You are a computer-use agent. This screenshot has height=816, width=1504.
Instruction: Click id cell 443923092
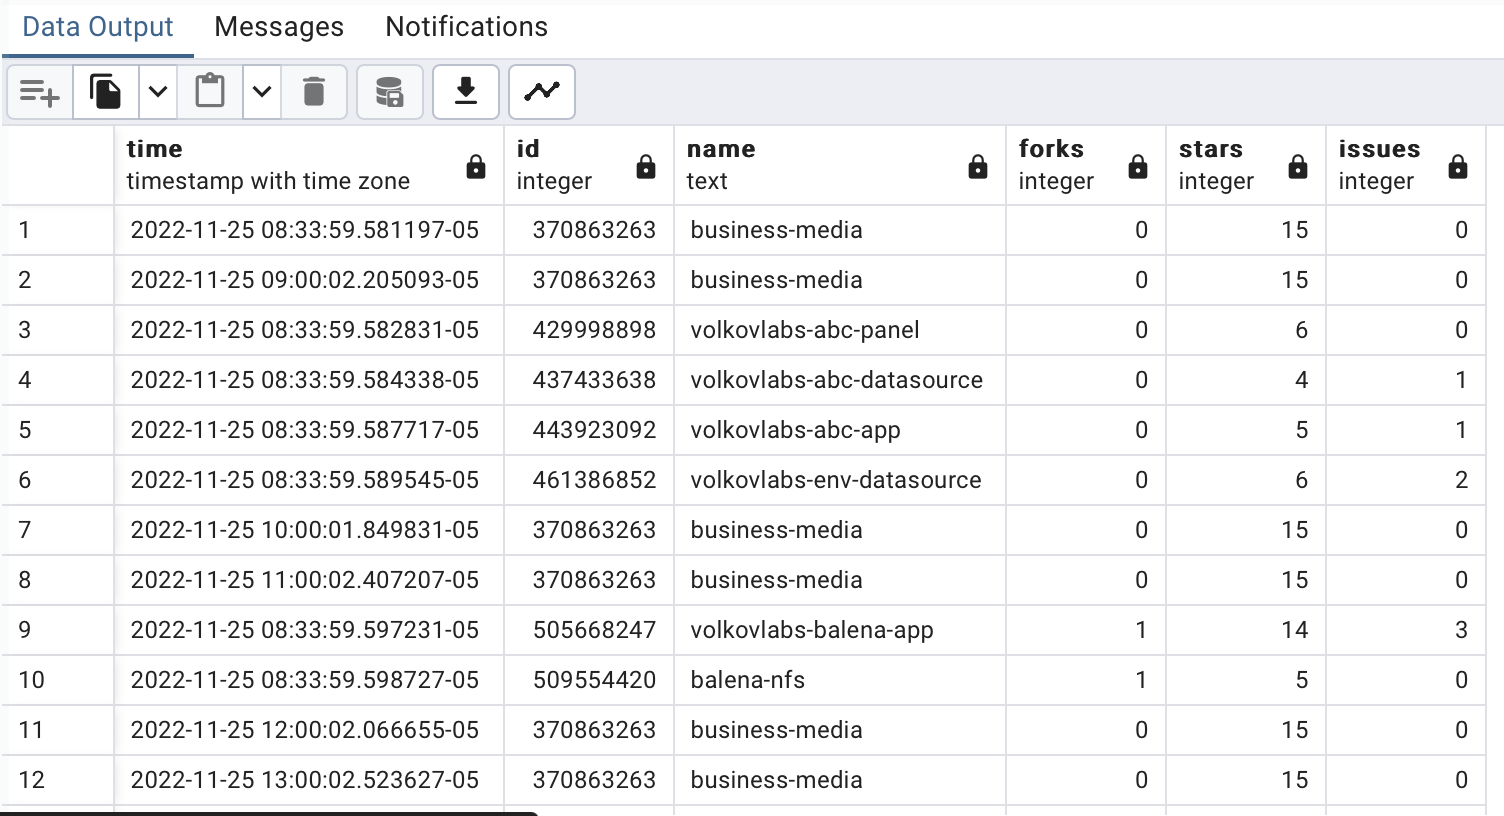[x=589, y=430]
